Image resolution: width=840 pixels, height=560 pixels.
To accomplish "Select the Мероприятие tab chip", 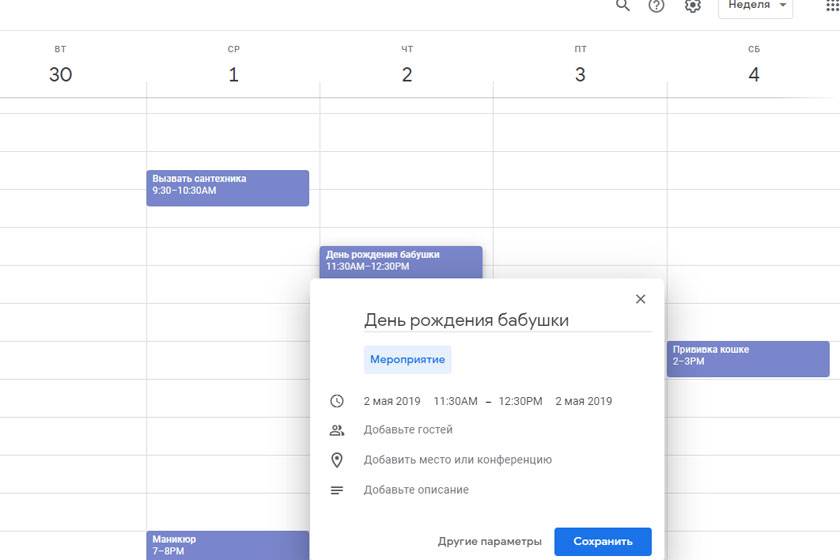I will [x=407, y=359].
